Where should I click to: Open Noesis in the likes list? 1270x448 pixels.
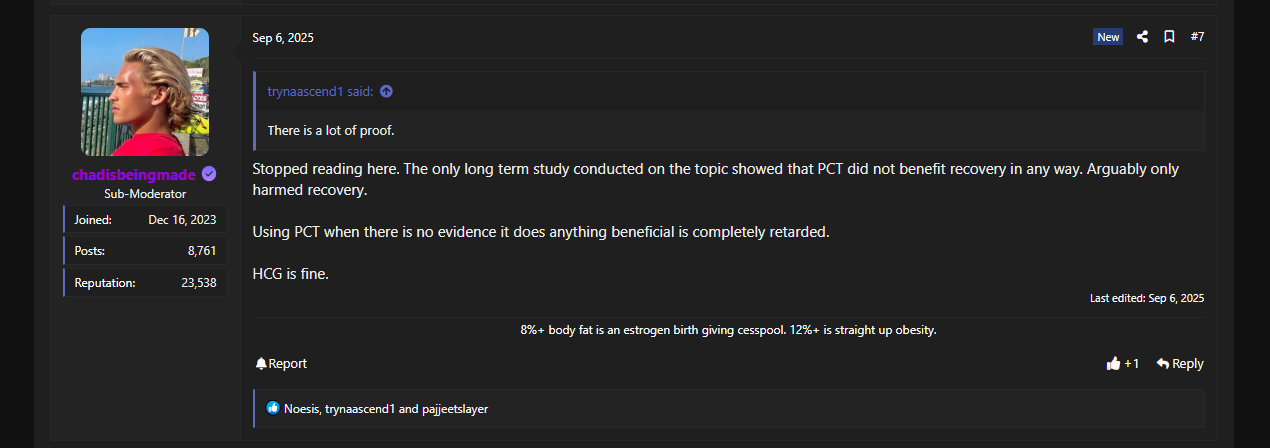[301, 409]
